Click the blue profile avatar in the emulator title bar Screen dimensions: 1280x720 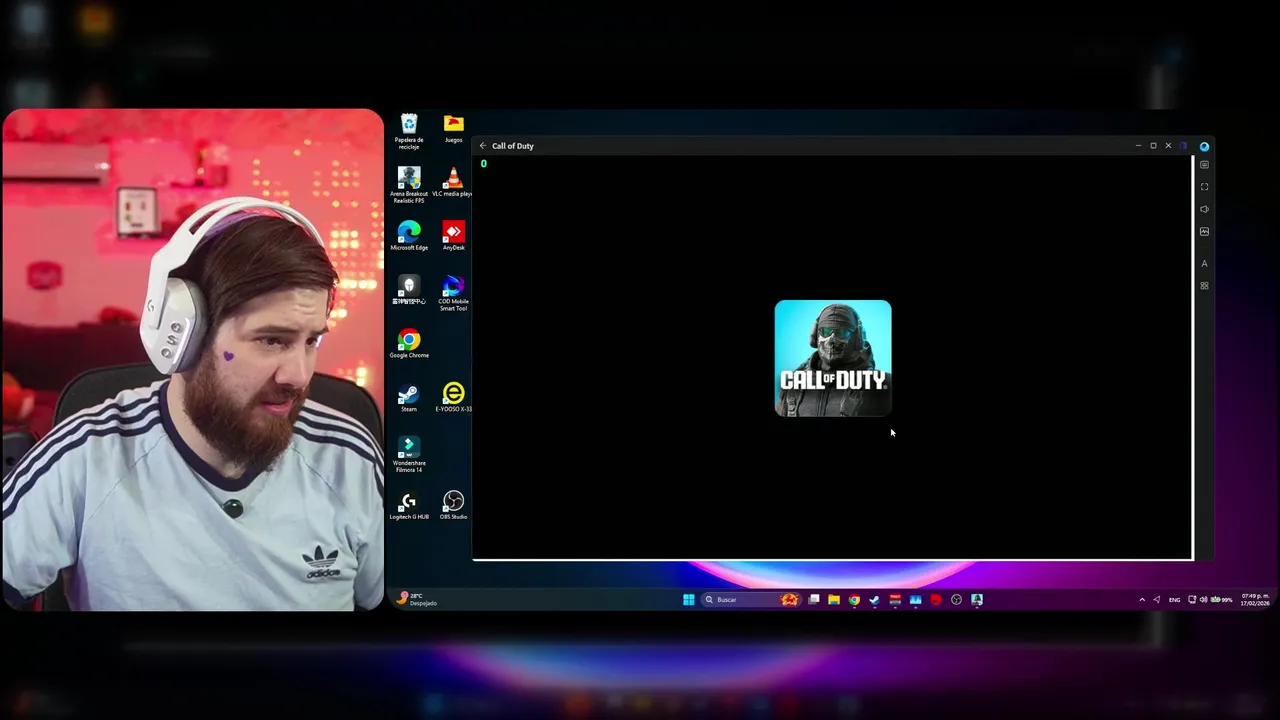tap(1204, 146)
